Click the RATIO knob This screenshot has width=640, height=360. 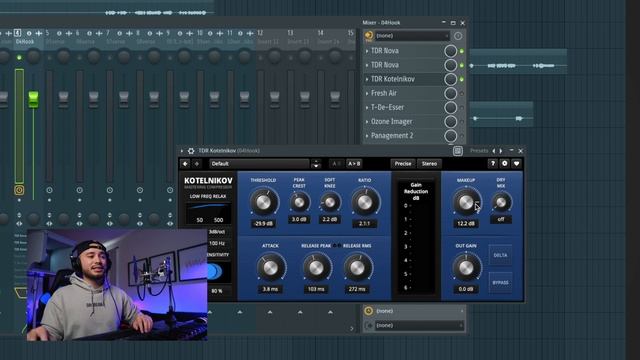(x=364, y=202)
